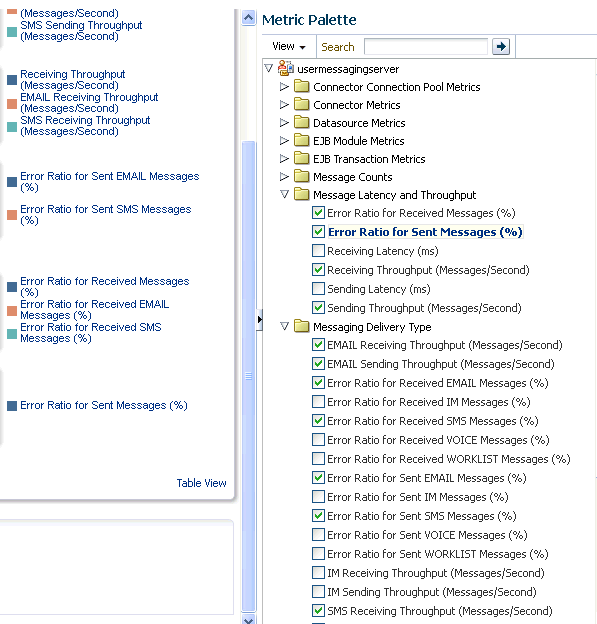Click the orange EMAIL Receiving Throughput legend swatch
This screenshot has height=624, width=597.
(12, 104)
